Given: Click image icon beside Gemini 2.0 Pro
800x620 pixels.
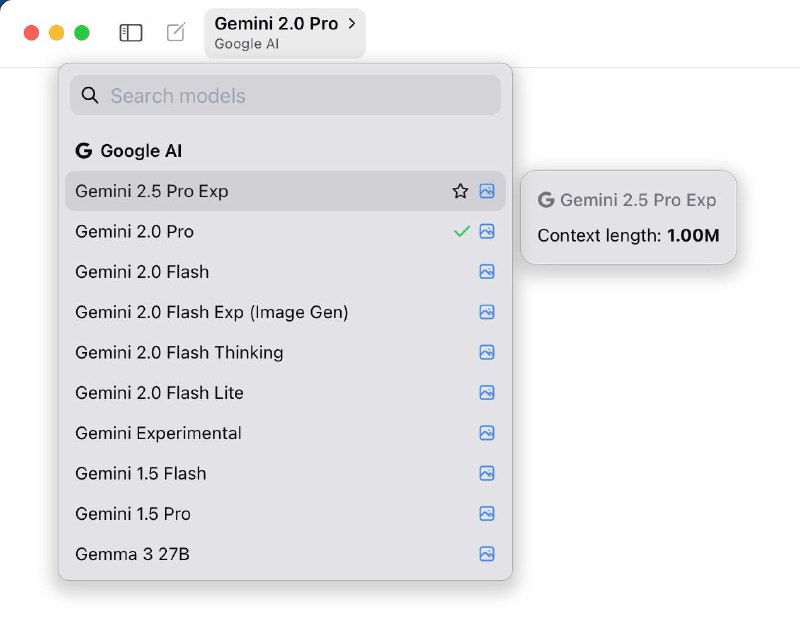Looking at the screenshot, I should 487,231.
